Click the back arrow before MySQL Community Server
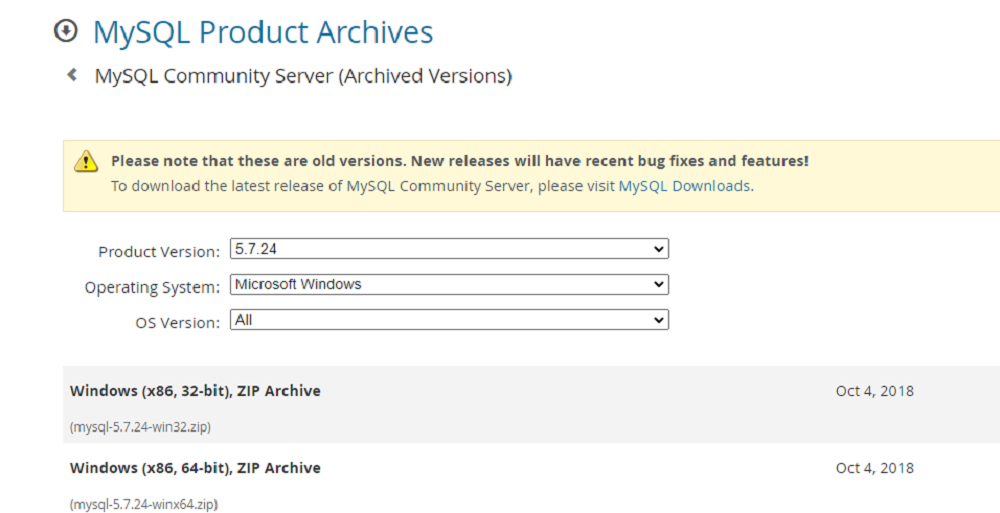This screenshot has height=513, width=1000. click(x=72, y=75)
